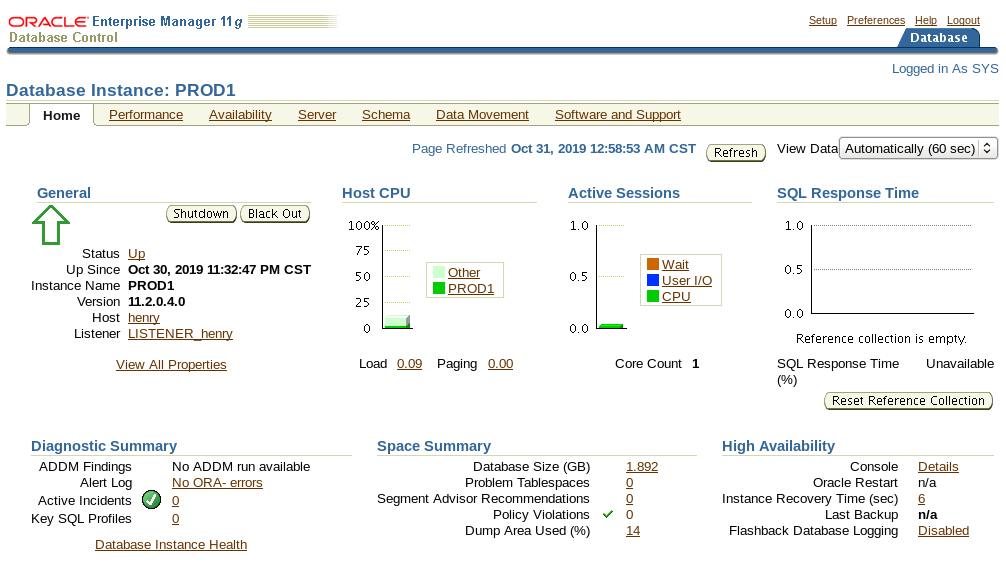1006x575 pixels.
Task: Open the No ORA- errors alert log link
Action: point(217,483)
